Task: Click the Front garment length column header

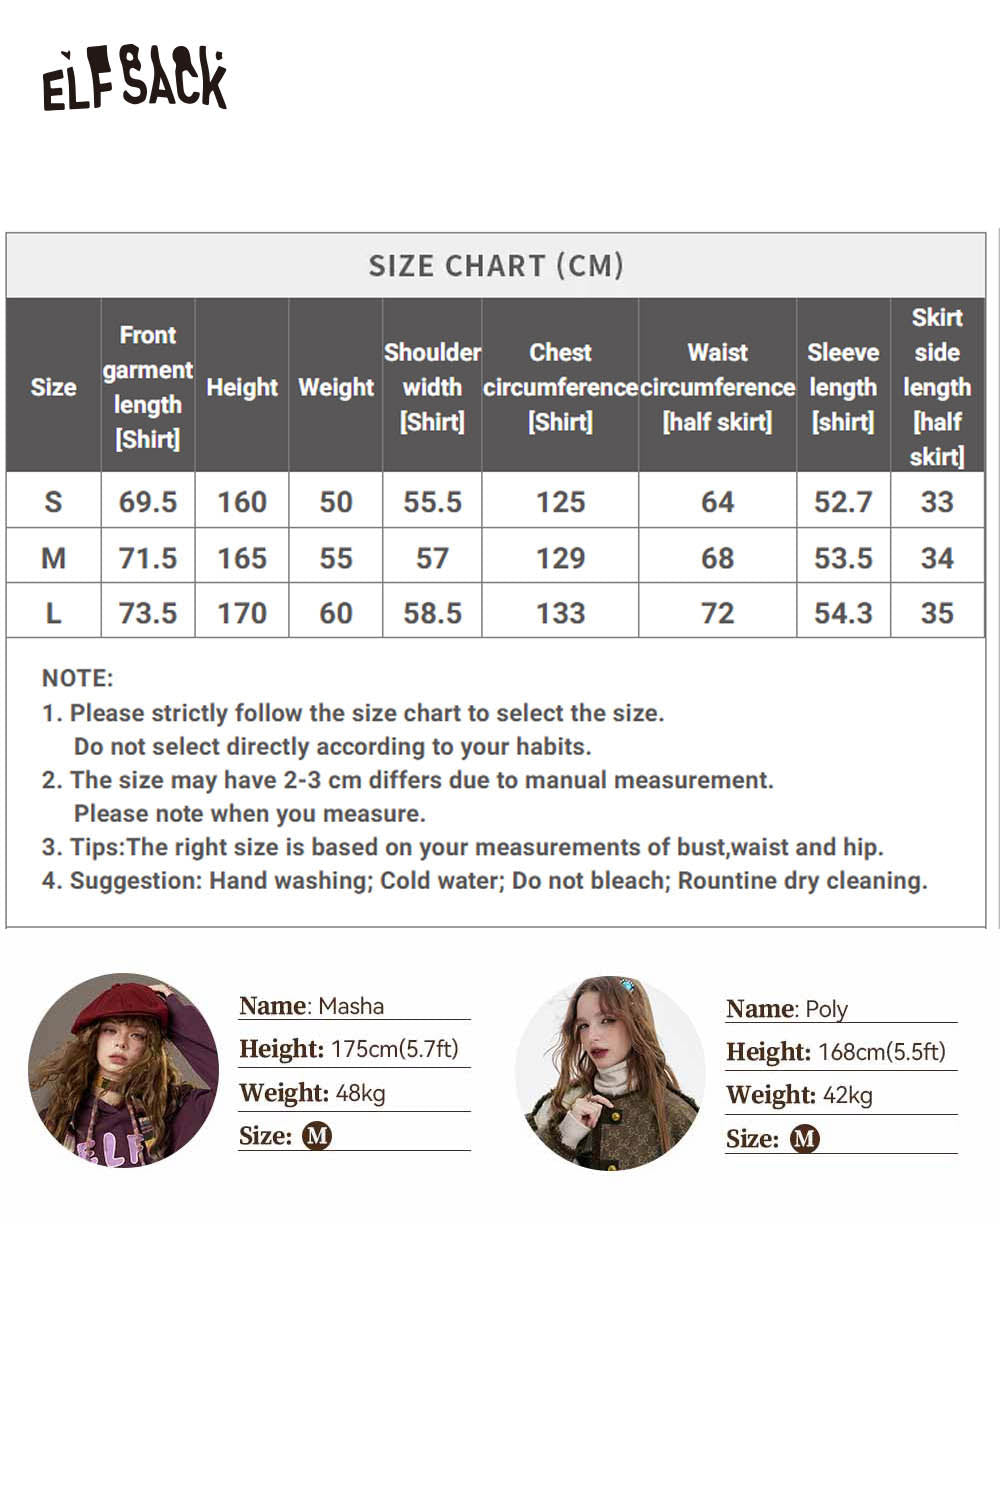Action: (x=148, y=387)
